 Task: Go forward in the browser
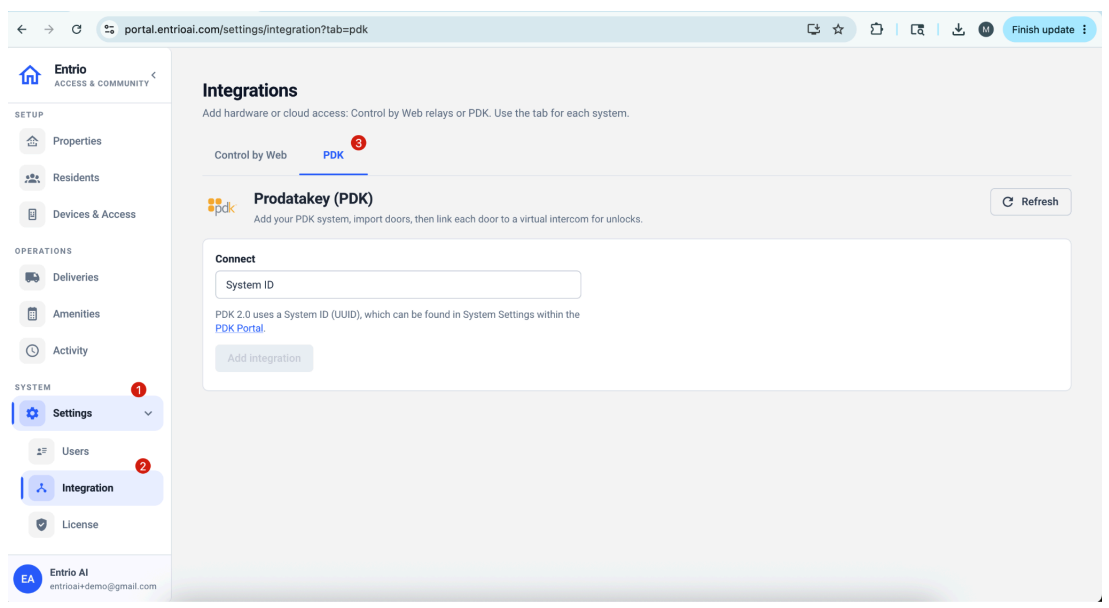[x=49, y=30]
